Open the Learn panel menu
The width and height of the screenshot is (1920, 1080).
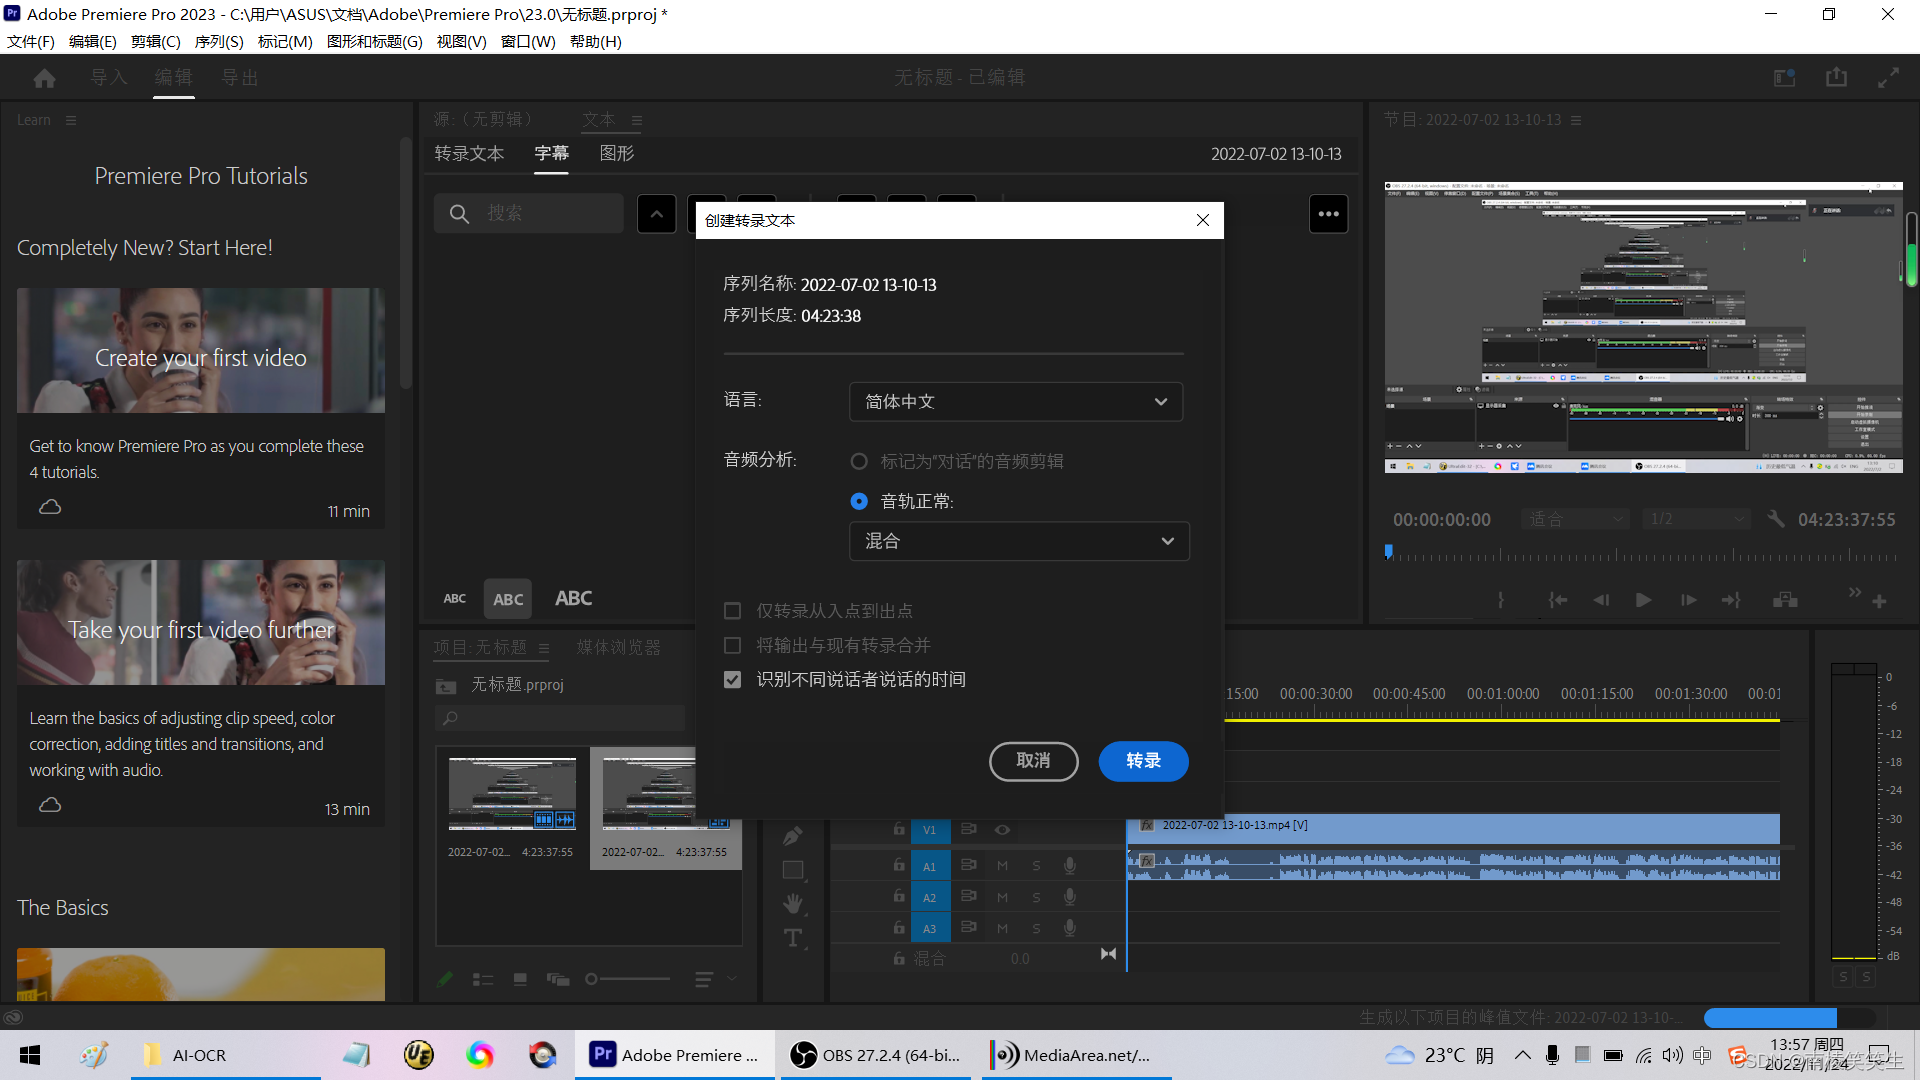coord(70,120)
